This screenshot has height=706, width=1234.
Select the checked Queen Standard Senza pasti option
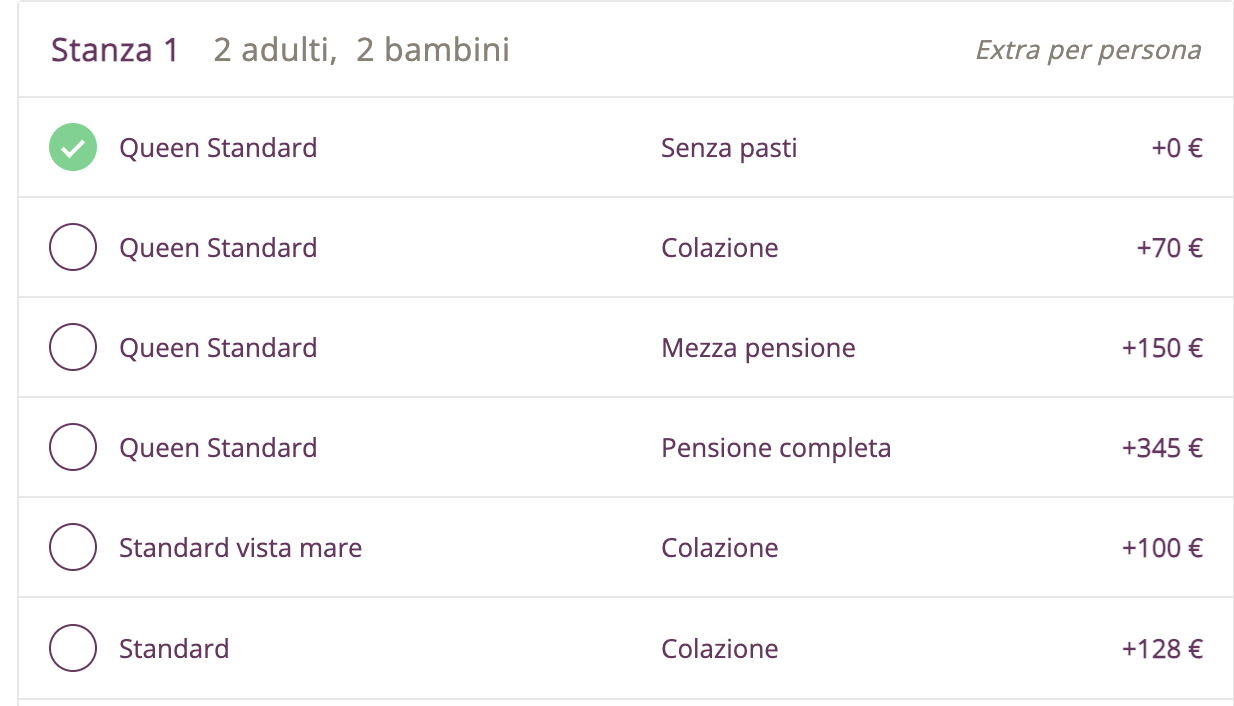[x=73, y=148]
